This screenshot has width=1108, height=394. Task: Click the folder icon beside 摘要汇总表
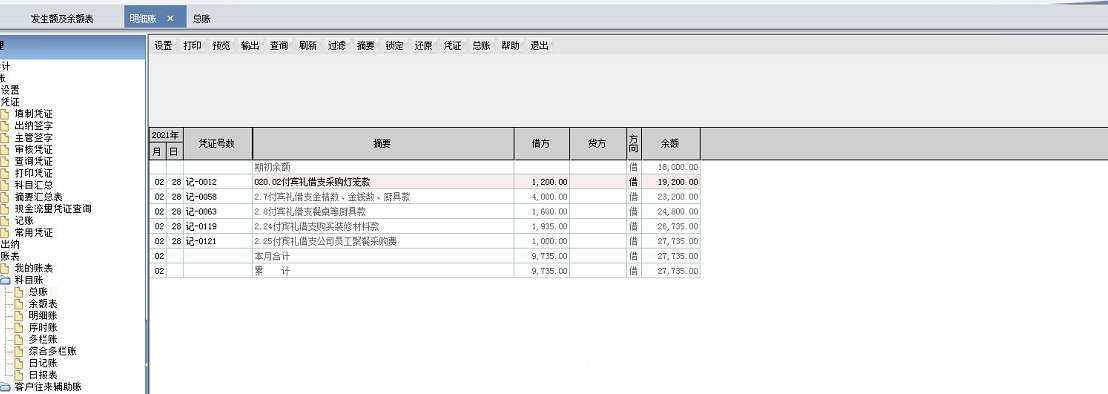click(5, 197)
